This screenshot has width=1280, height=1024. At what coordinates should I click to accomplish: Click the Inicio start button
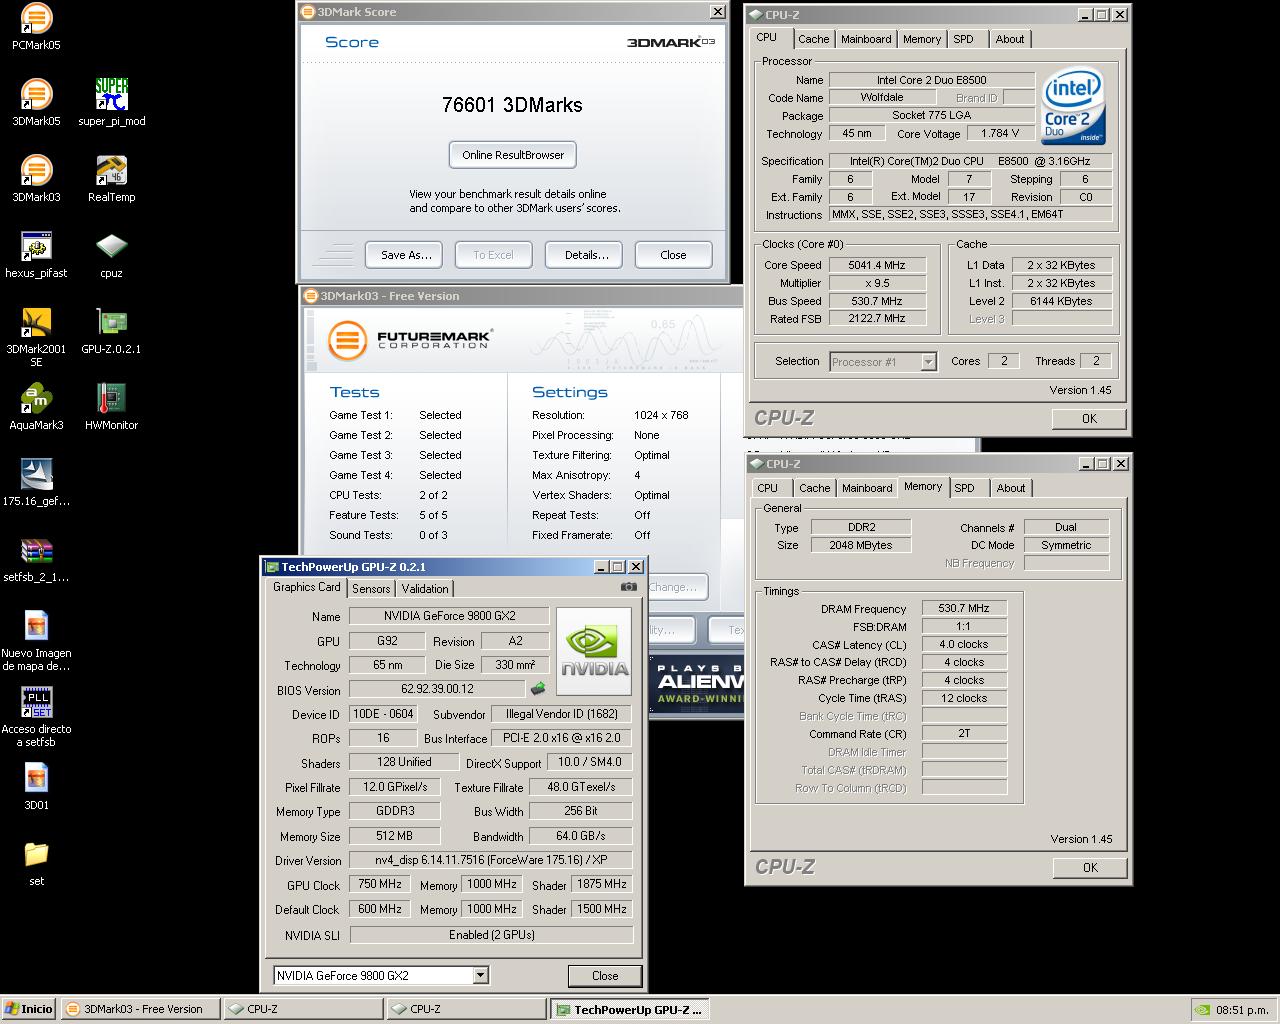pyautogui.click(x=29, y=1009)
